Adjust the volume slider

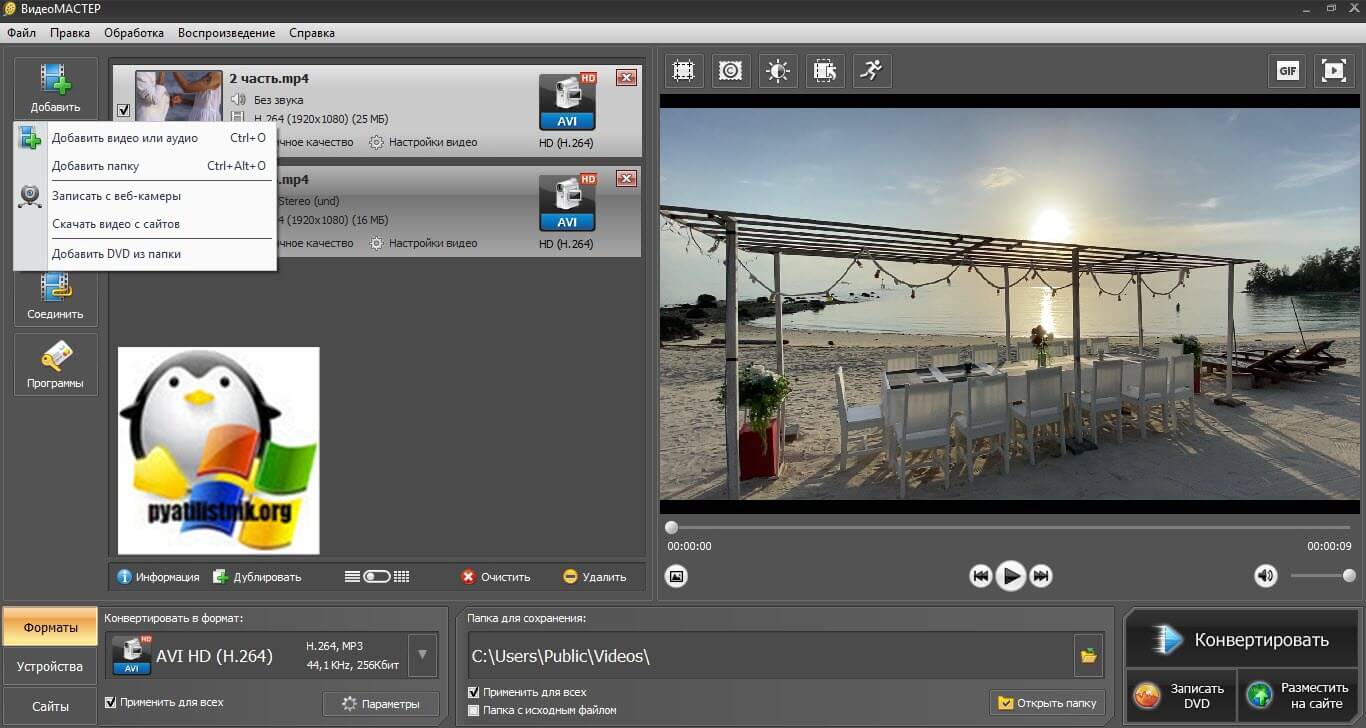pos(1320,576)
